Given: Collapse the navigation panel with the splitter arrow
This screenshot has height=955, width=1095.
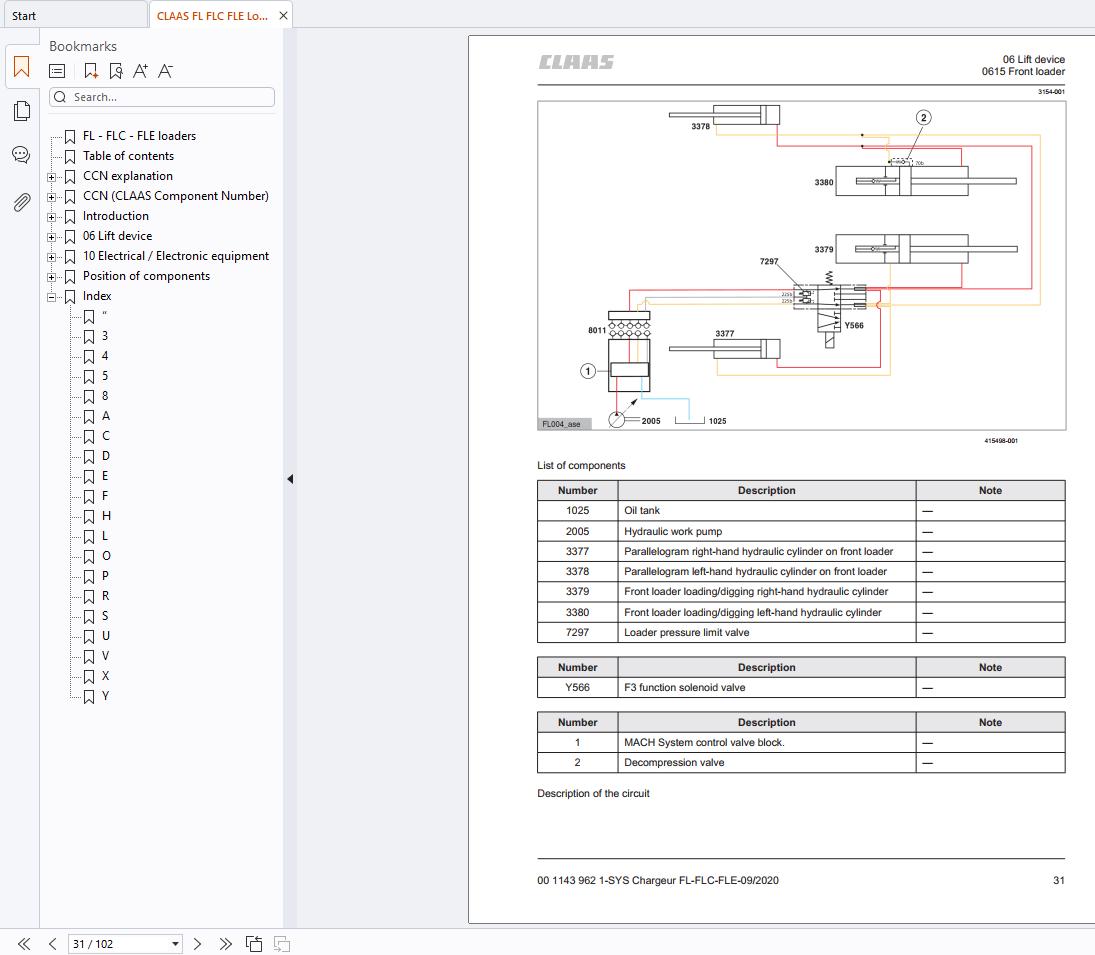Looking at the screenshot, I should click(x=290, y=479).
